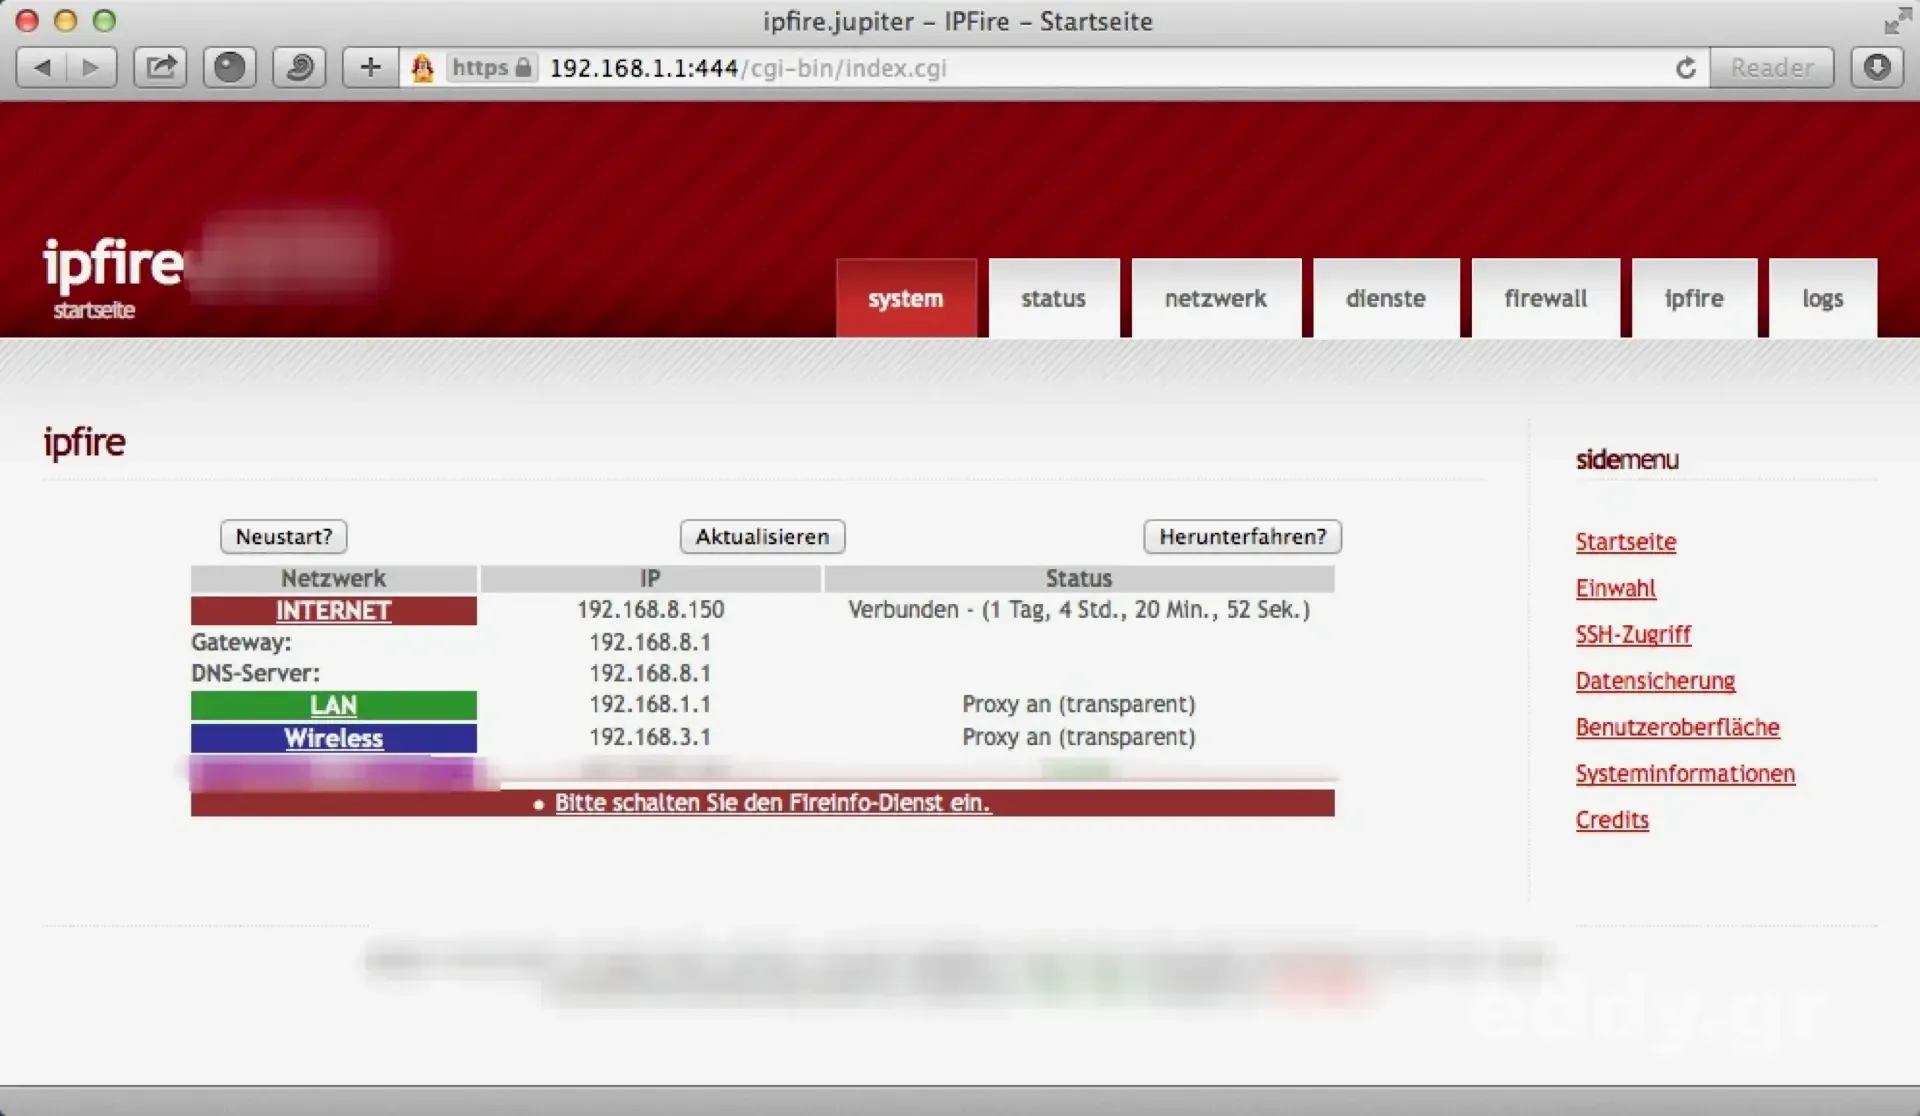Click the Fireinfo-Dienst warning link
Screen dimensions: 1920x1116
pyautogui.click(x=772, y=803)
